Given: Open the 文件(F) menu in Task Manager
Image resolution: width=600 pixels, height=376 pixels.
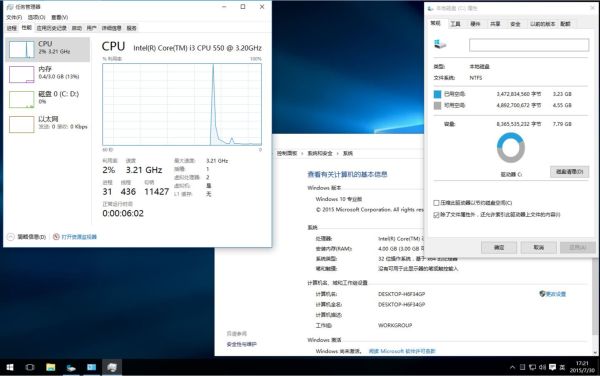Looking at the screenshot, I should point(14,17).
